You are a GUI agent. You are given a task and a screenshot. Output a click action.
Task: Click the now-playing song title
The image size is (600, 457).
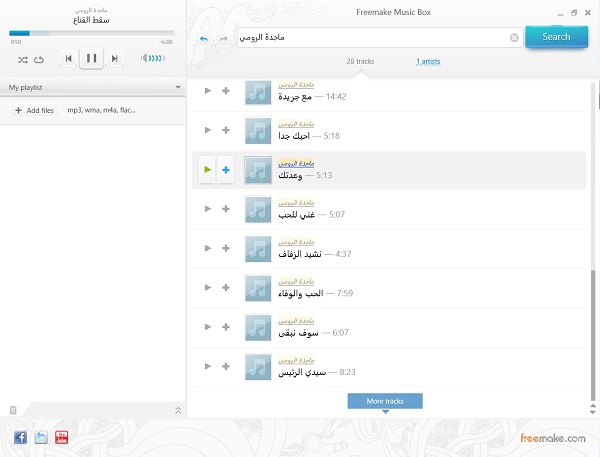click(91, 20)
